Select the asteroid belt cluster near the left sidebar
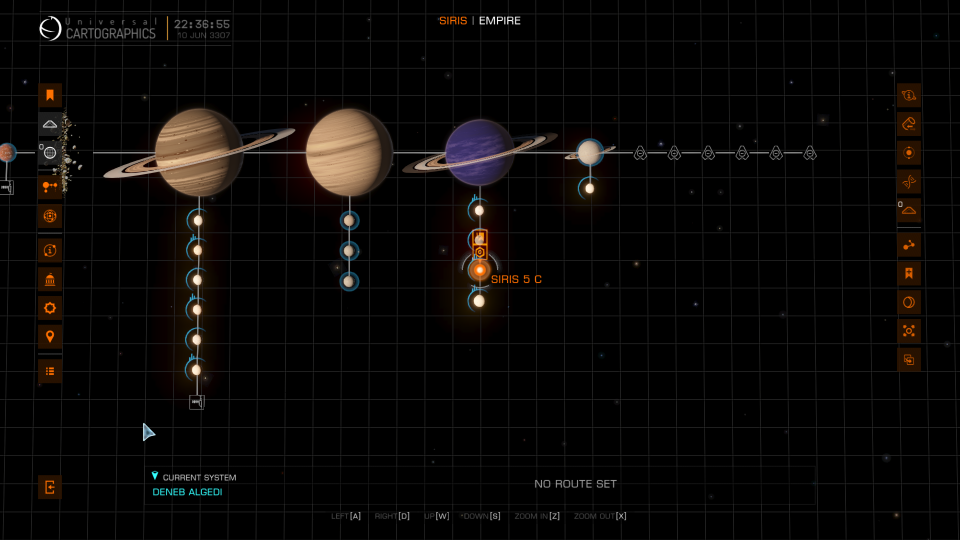This screenshot has height=540, width=960. pyautogui.click(x=72, y=153)
